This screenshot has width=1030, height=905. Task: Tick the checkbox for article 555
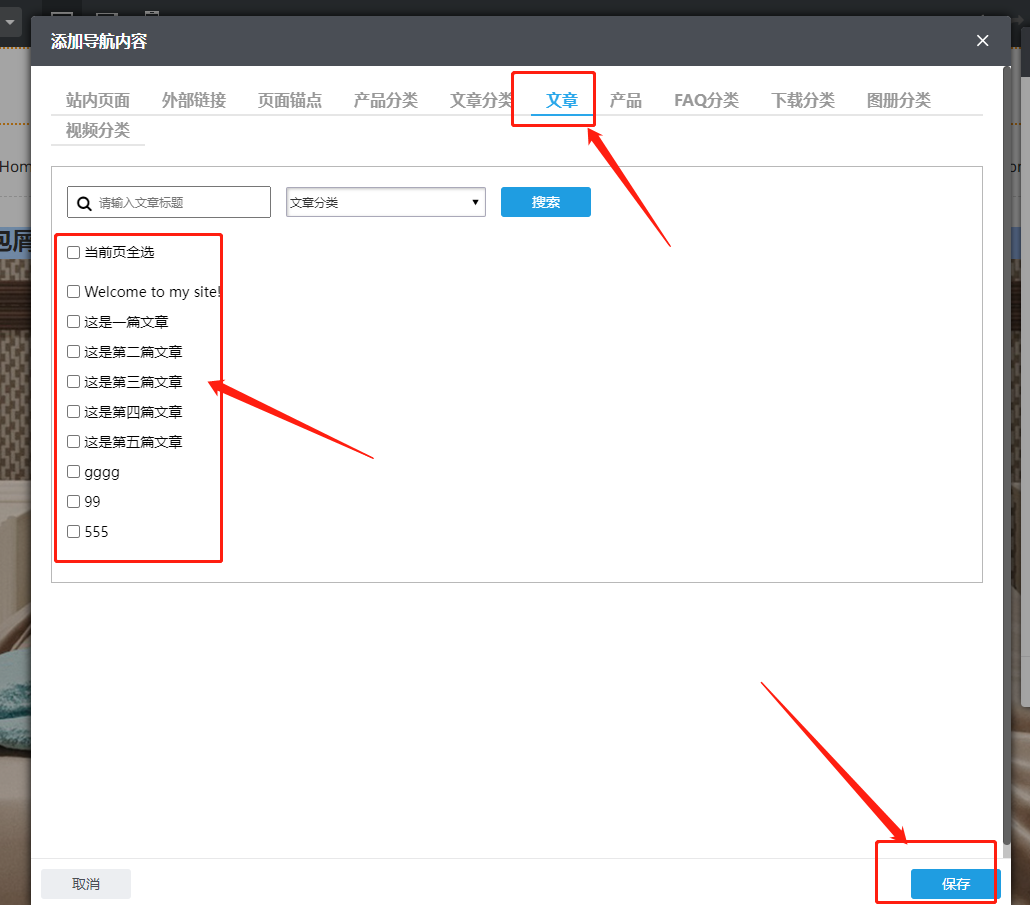(73, 532)
